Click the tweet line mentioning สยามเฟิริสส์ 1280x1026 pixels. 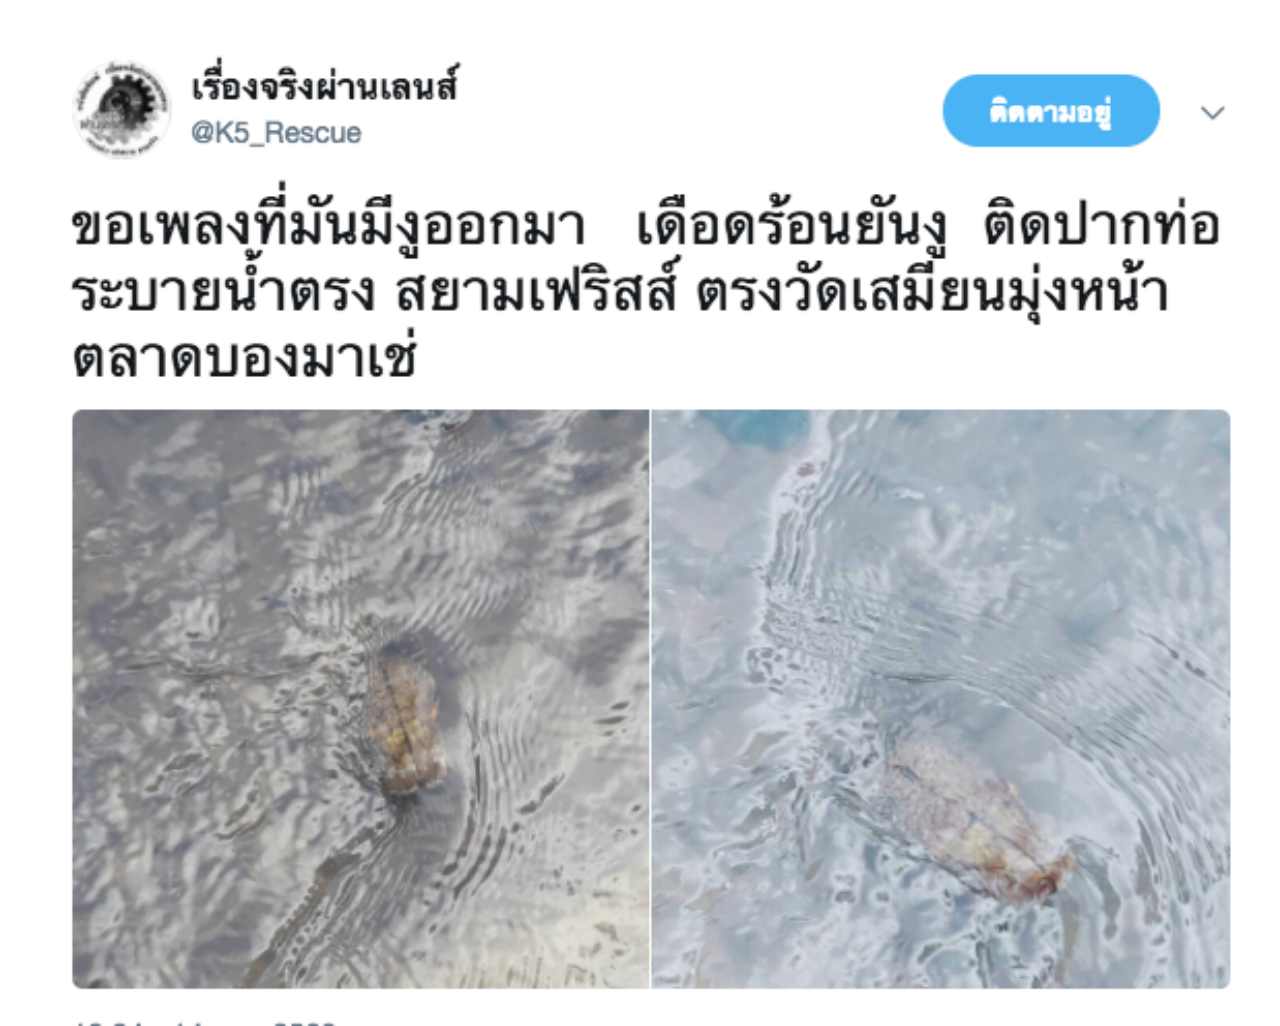point(620,291)
